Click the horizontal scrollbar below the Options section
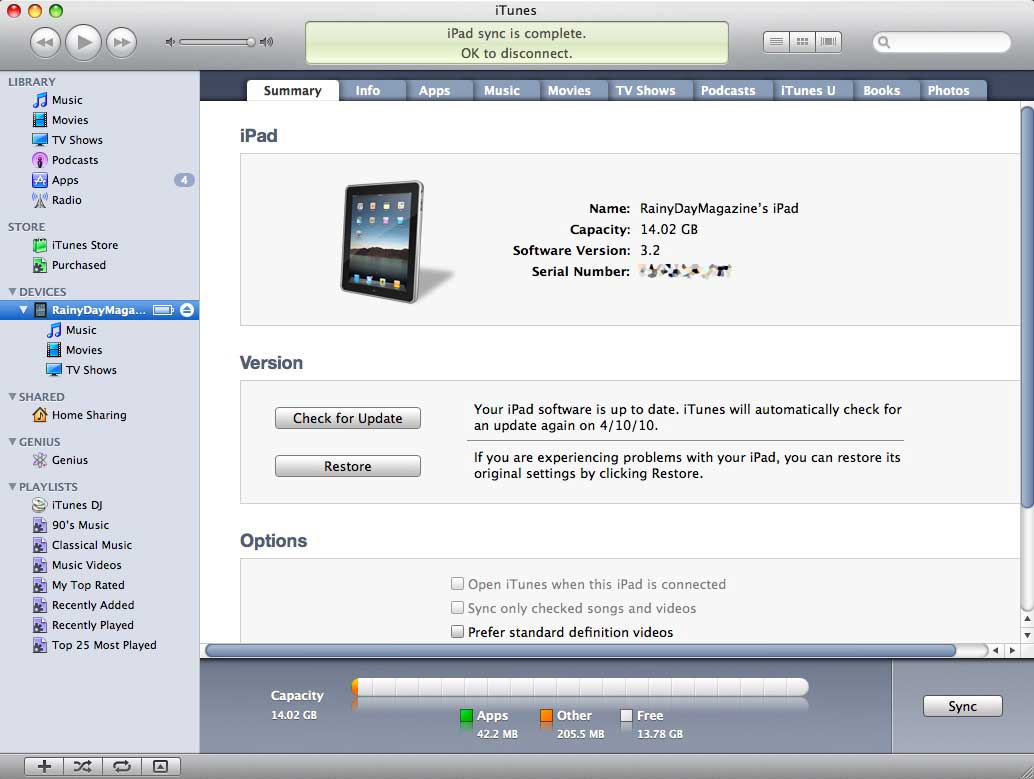Screen dimensions: 1034x779 coord(580,650)
